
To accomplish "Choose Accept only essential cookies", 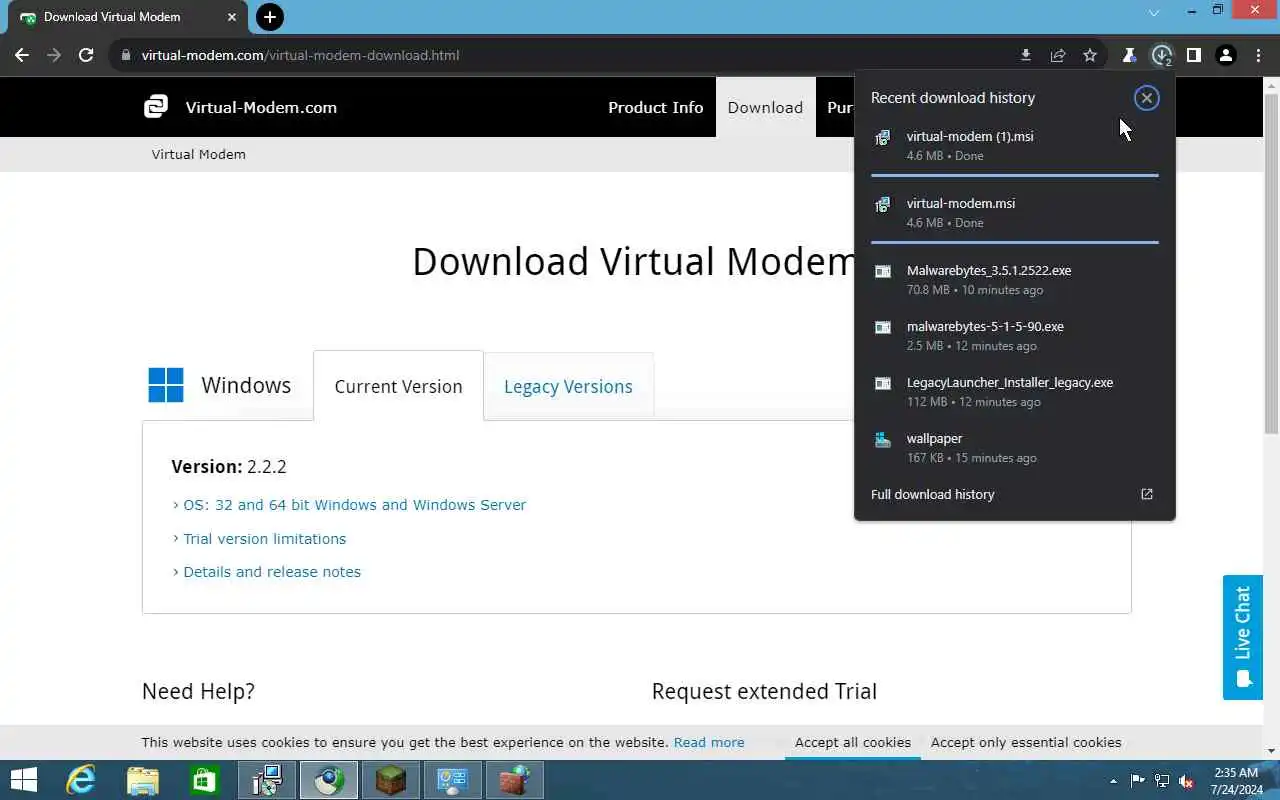I will pos(1026,742).
